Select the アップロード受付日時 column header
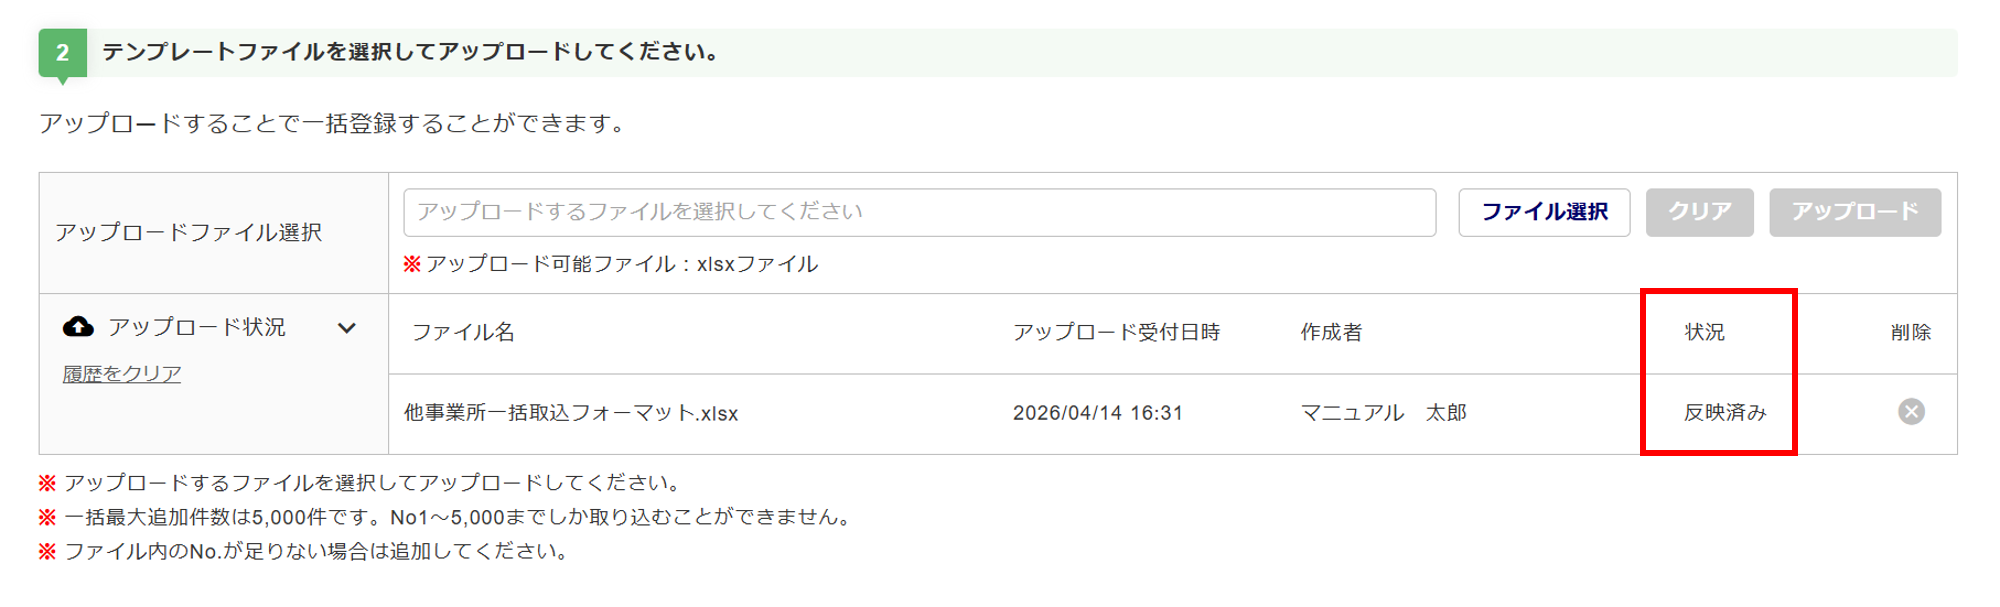Screen dimensions: 2000x607 click(1116, 332)
